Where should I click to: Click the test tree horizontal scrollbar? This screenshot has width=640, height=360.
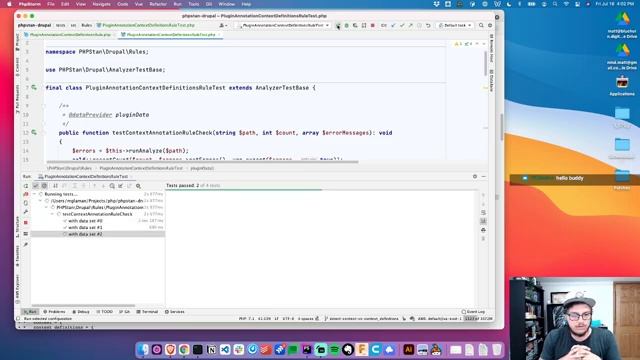[x=83, y=305]
